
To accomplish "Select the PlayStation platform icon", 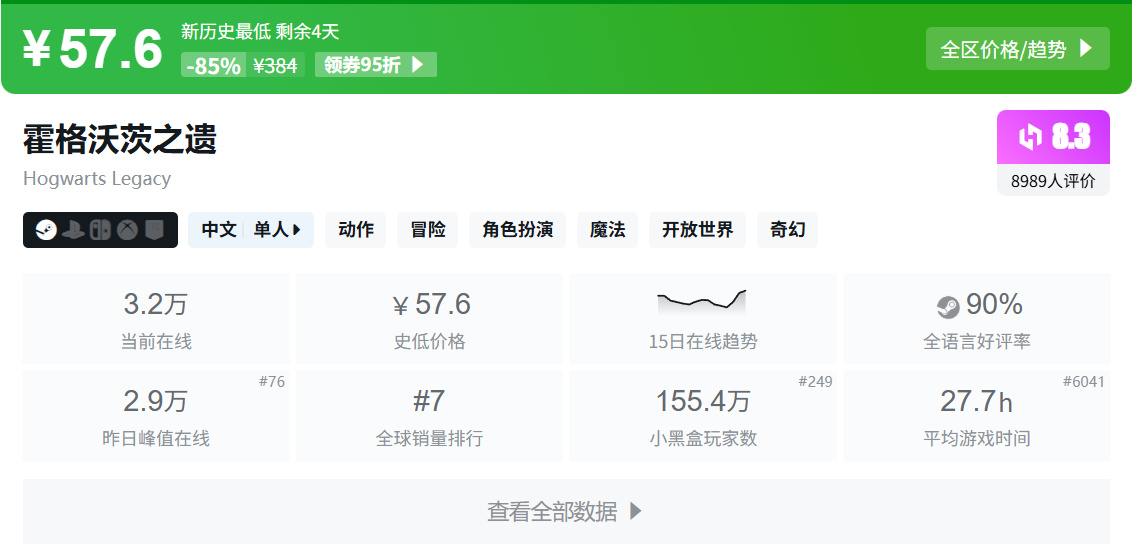I will (x=73, y=230).
